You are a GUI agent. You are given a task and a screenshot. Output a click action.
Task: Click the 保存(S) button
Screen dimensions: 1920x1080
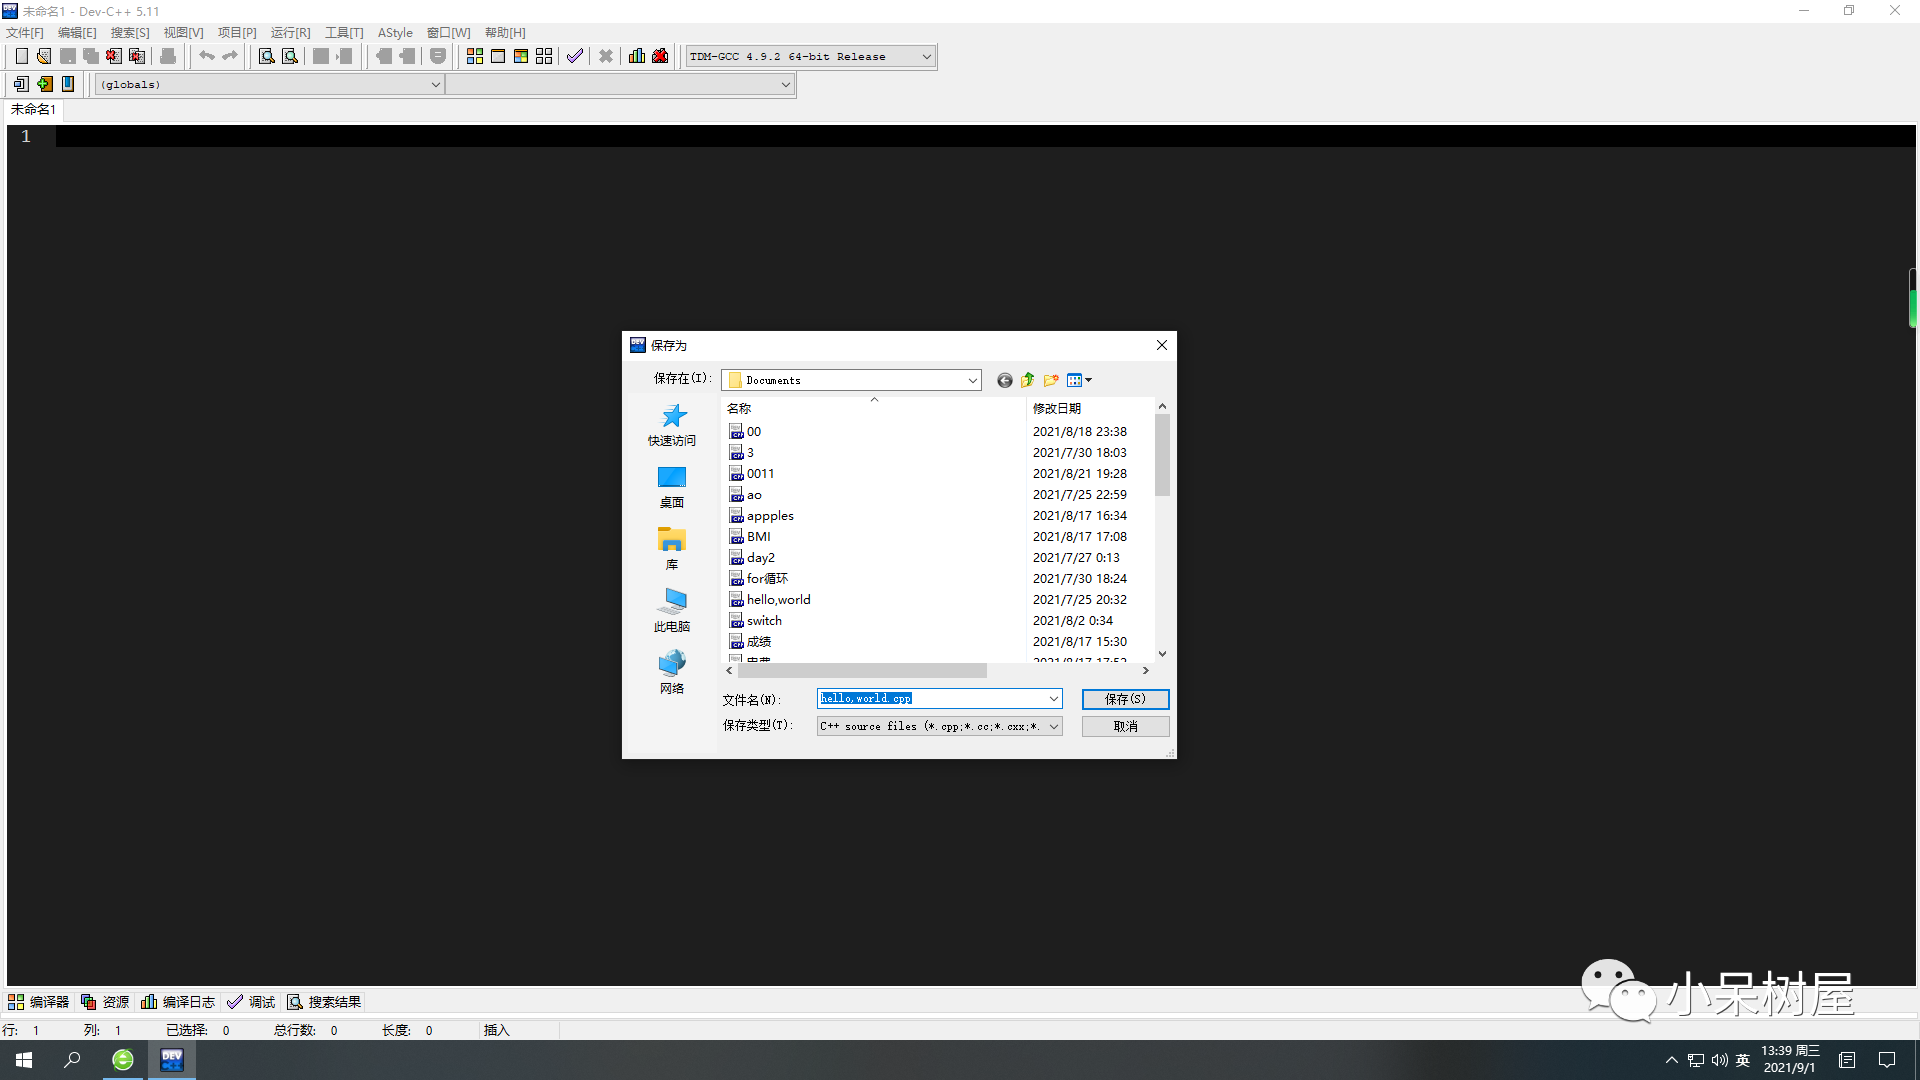(x=1125, y=699)
